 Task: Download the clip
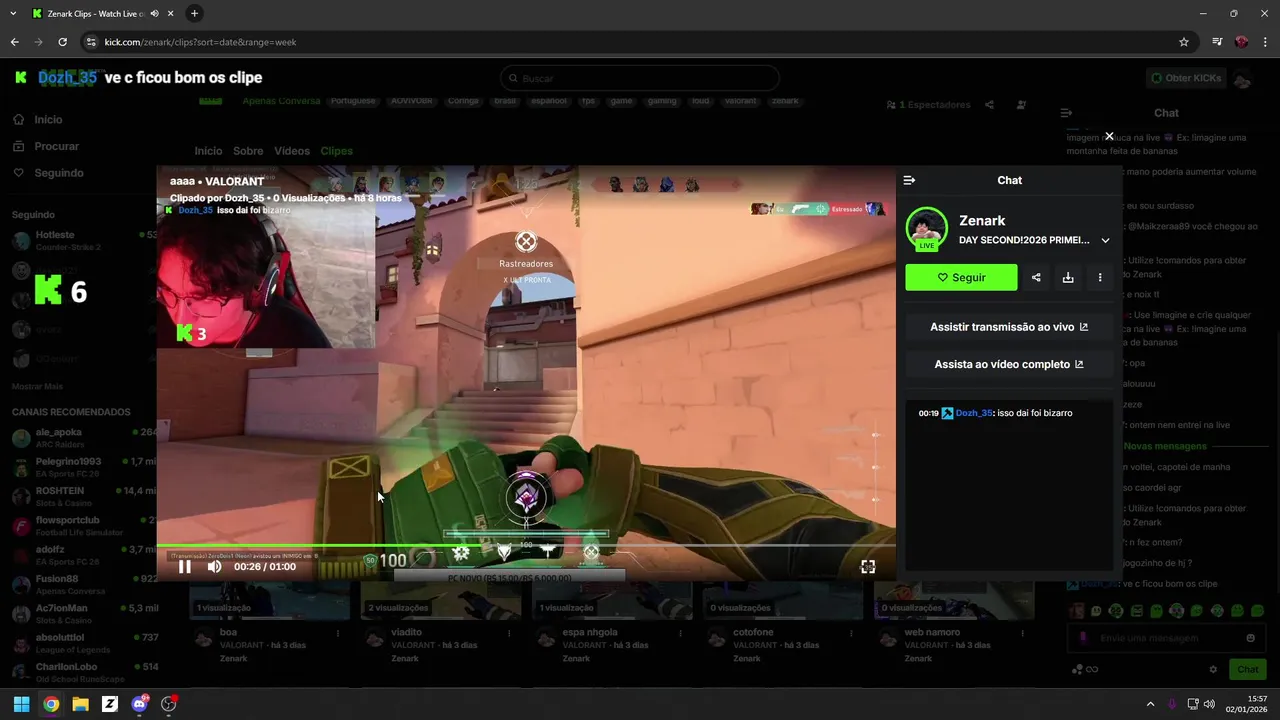(x=1068, y=278)
